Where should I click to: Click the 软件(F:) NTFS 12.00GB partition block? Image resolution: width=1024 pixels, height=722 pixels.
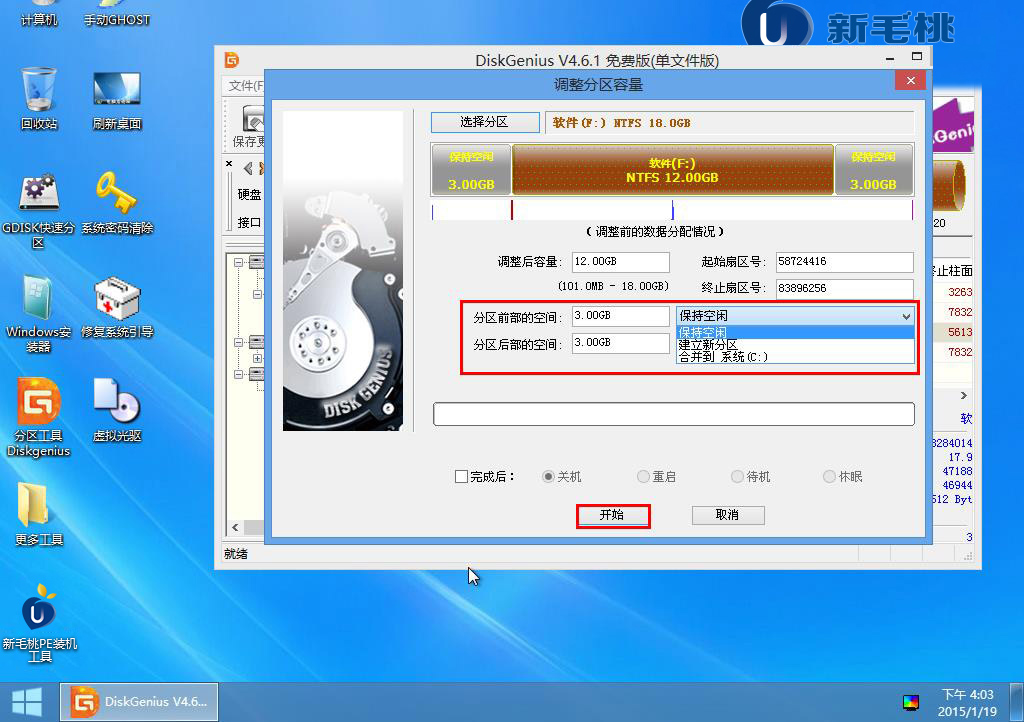click(673, 170)
